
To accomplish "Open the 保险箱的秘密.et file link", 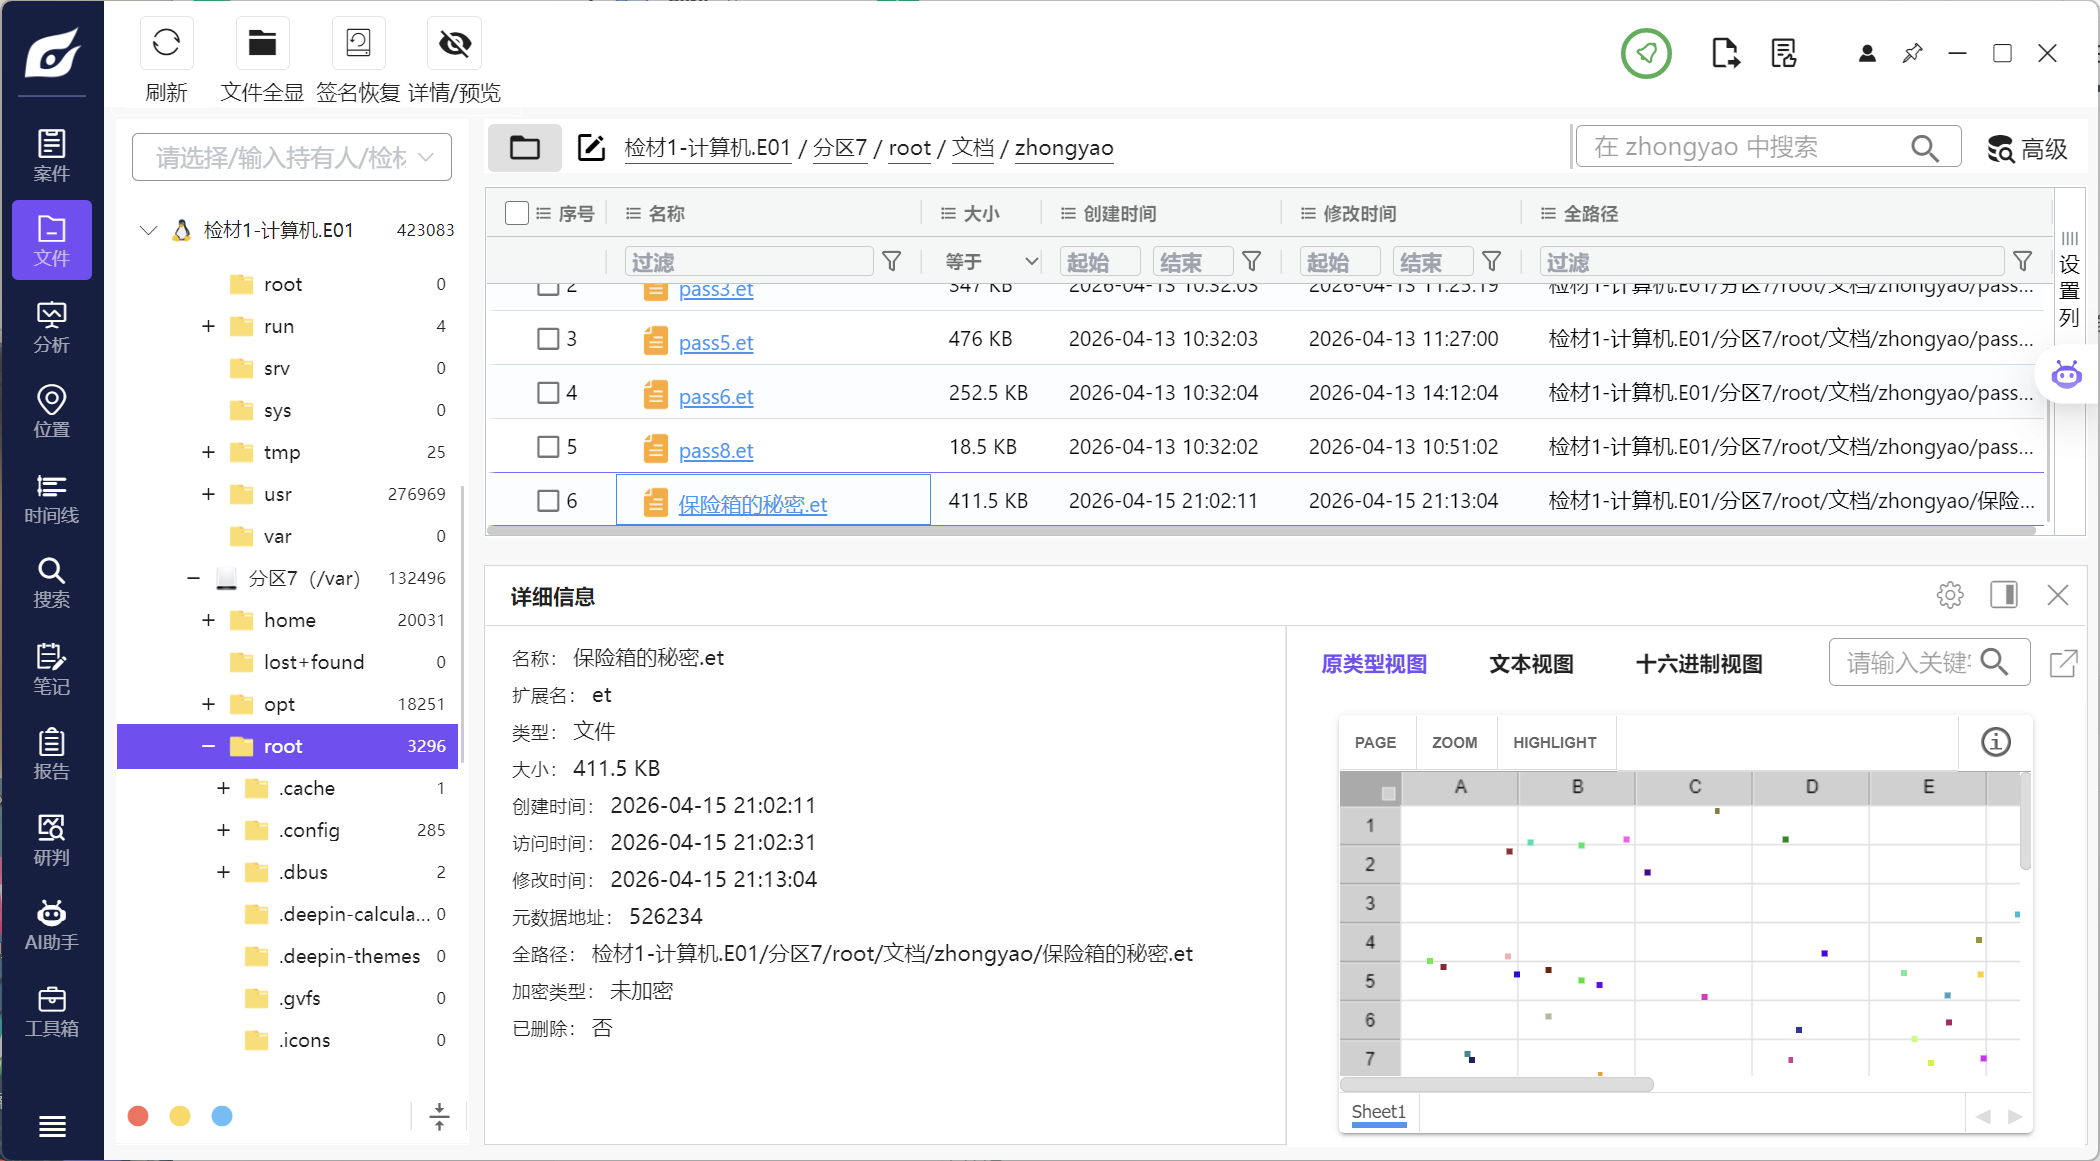I will coord(752,504).
